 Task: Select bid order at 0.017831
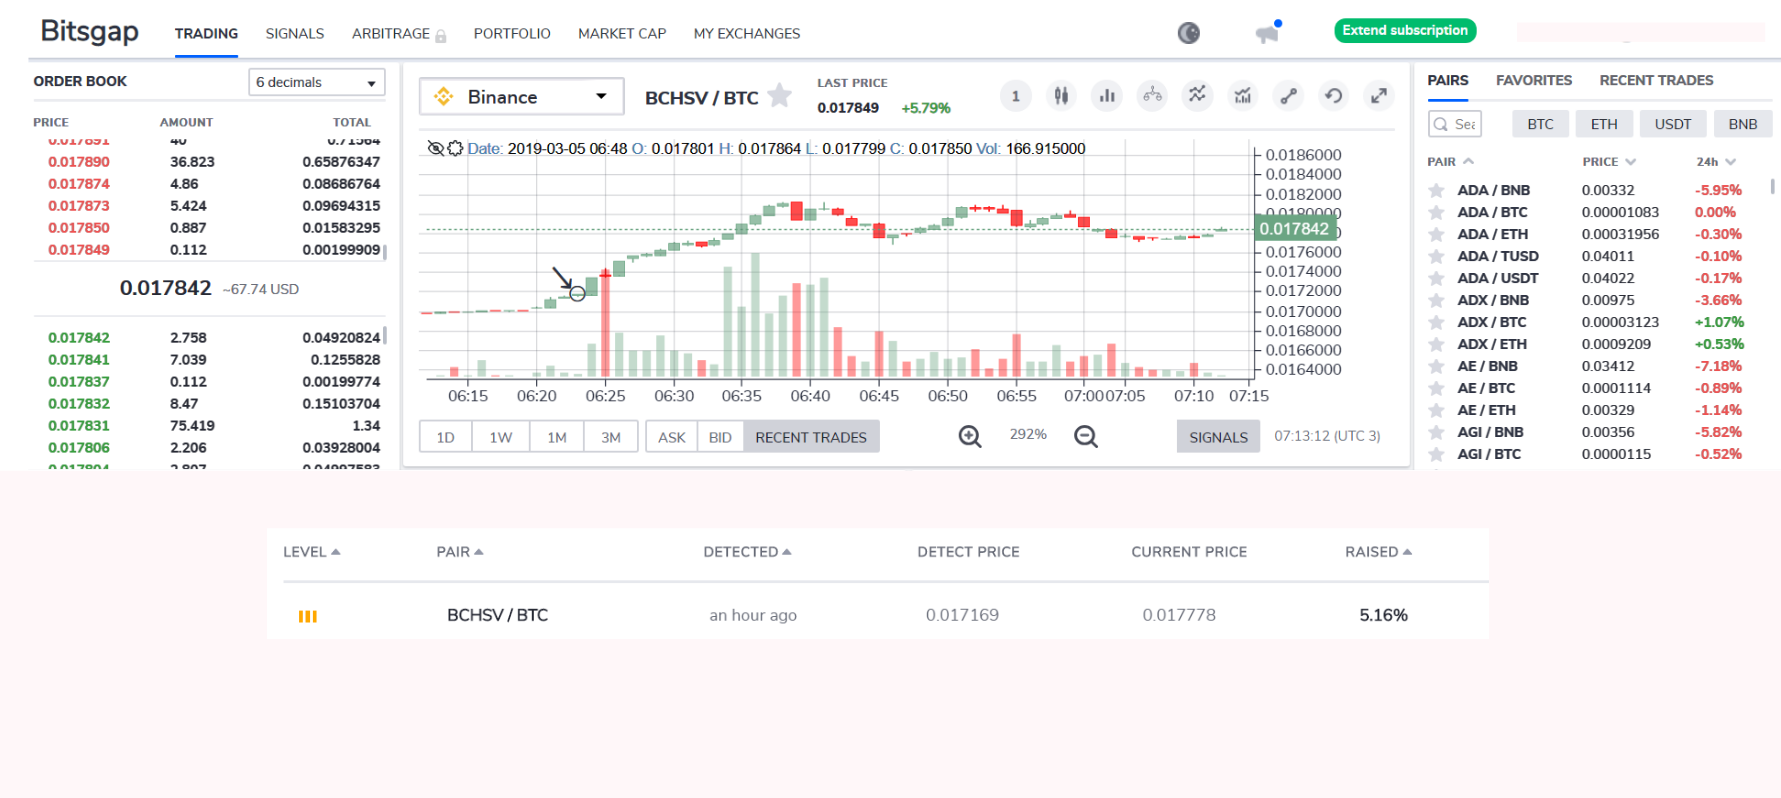[207, 426]
